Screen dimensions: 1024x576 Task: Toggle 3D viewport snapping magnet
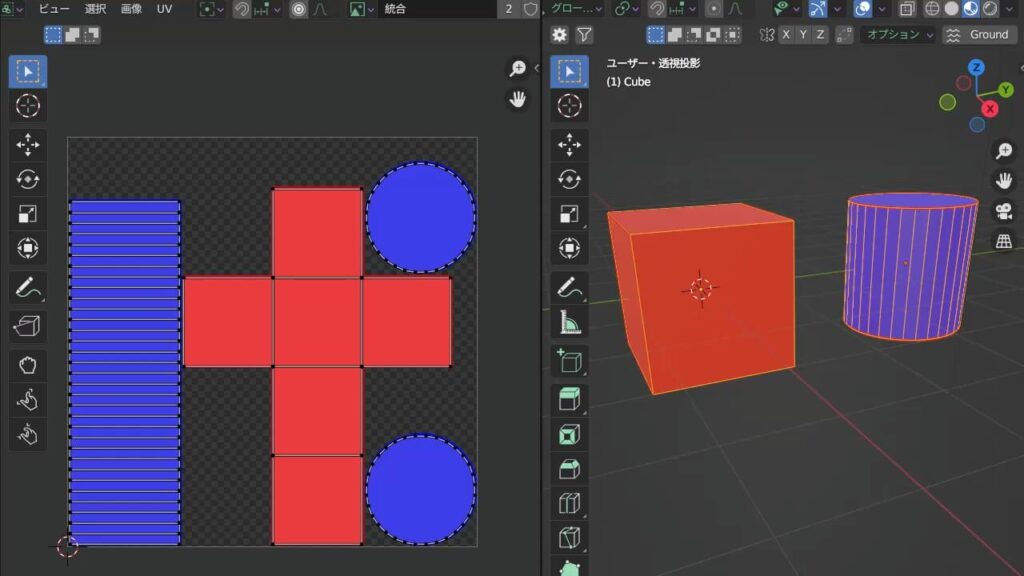(x=657, y=9)
